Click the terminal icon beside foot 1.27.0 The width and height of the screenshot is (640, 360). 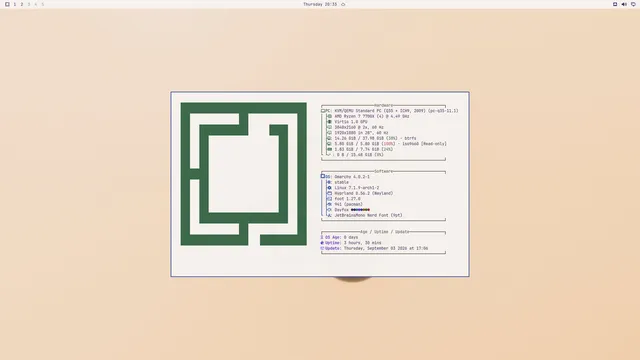(329, 199)
